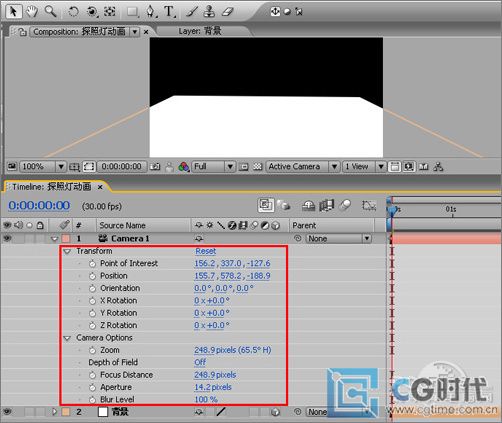The width and height of the screenshot is (502, 423).
Task: Click the Reset link for Transform
Action: [x=205, y=251]
